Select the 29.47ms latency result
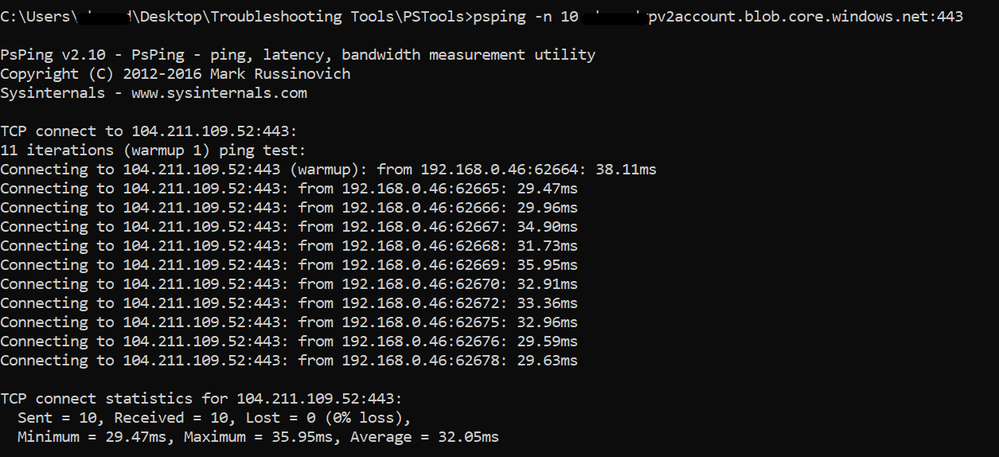999x457 pixels. [547, 189]
